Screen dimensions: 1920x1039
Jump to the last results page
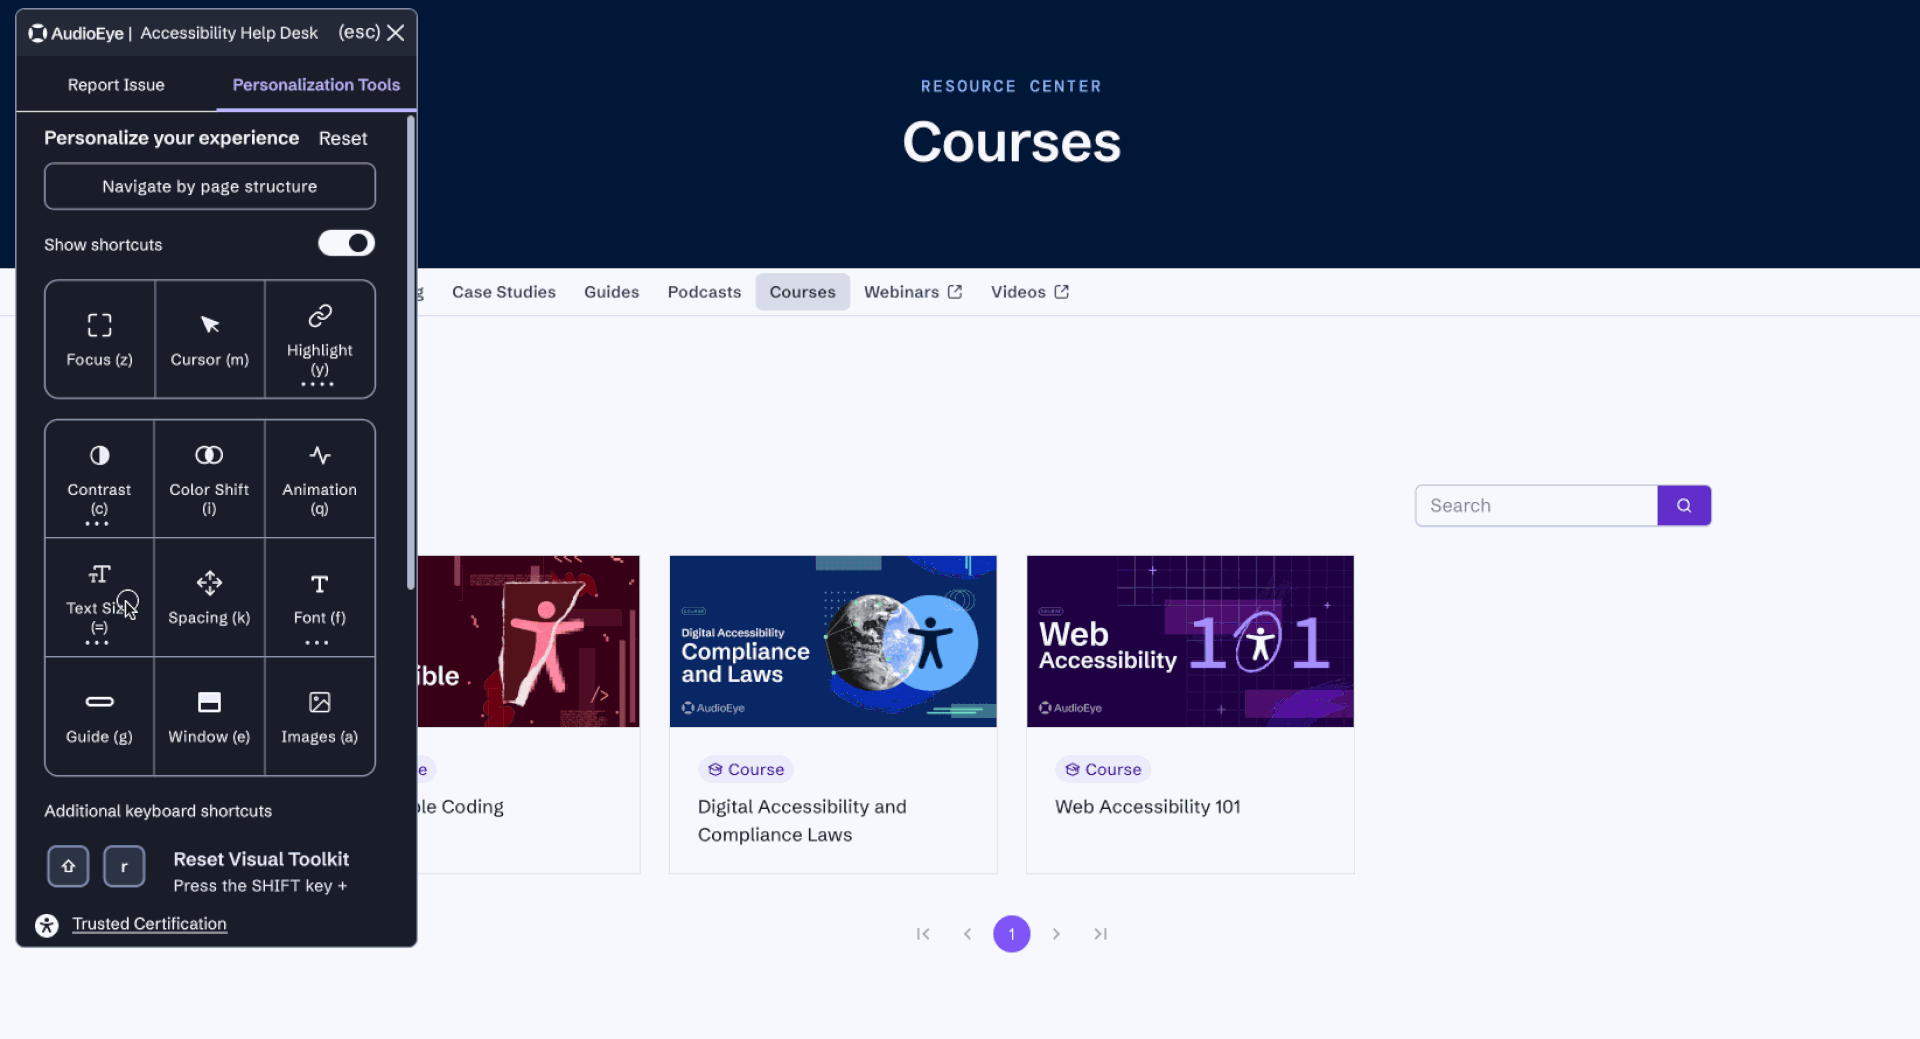click(1100, 934)
